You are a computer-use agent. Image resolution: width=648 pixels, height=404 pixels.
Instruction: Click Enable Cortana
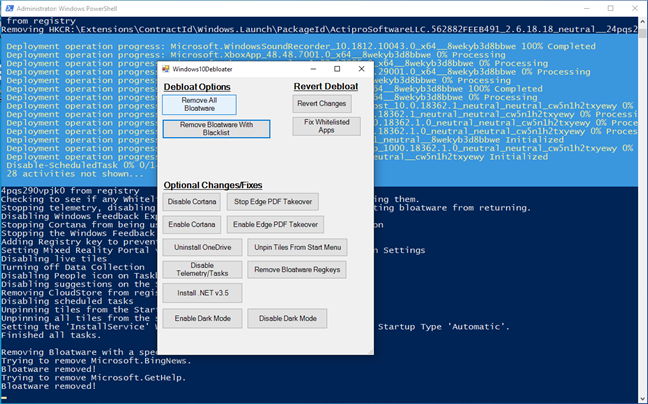191,224
